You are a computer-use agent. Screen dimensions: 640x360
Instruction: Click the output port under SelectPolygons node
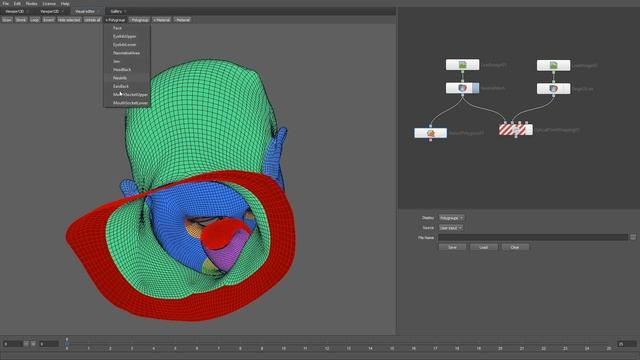(431, 140)
